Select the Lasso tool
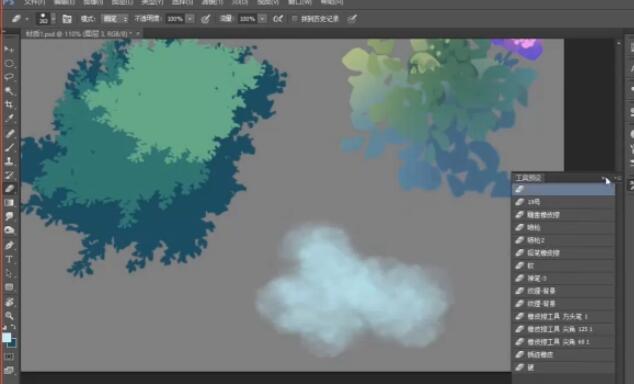The width and height of the screenshot is (634, 384). pyautogui.click(x=9, y=77)
